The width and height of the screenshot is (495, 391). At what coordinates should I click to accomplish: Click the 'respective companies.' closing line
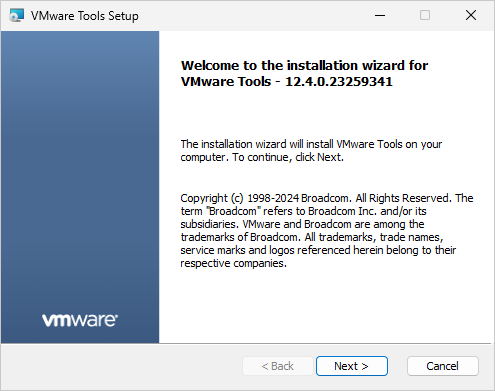[234, 263]
